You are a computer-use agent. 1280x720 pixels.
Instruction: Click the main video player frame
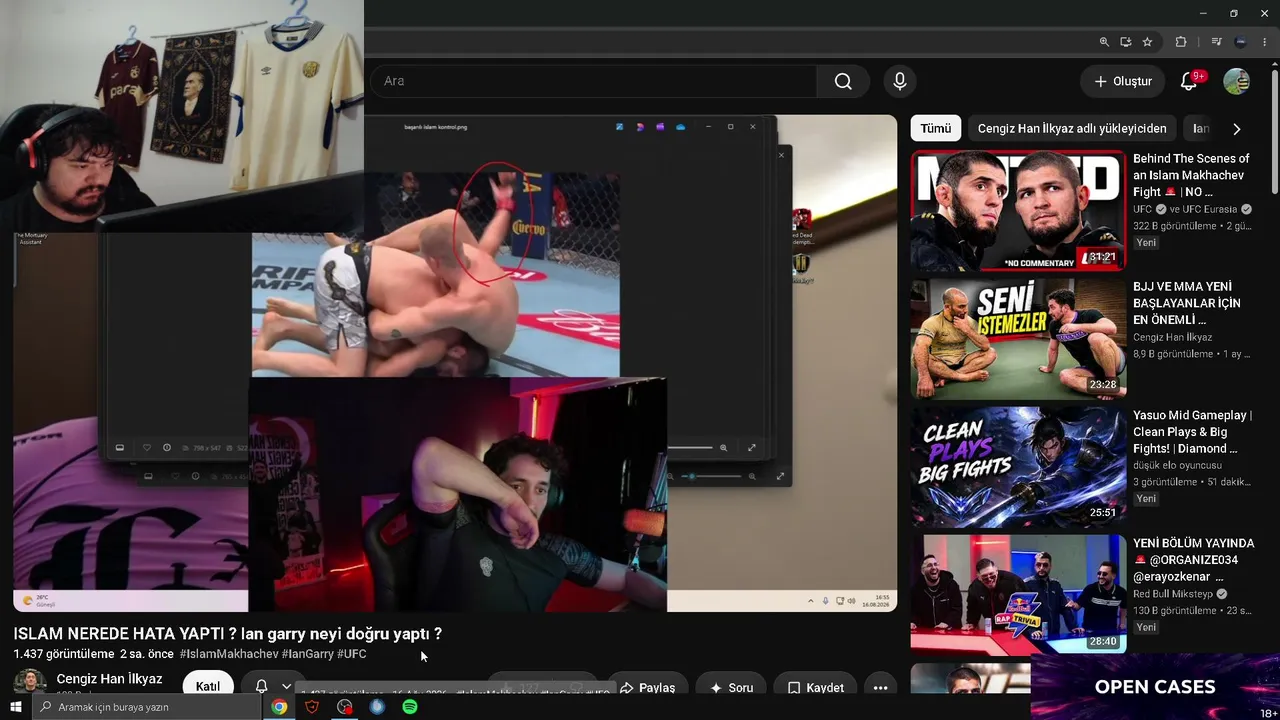point(455,363)
